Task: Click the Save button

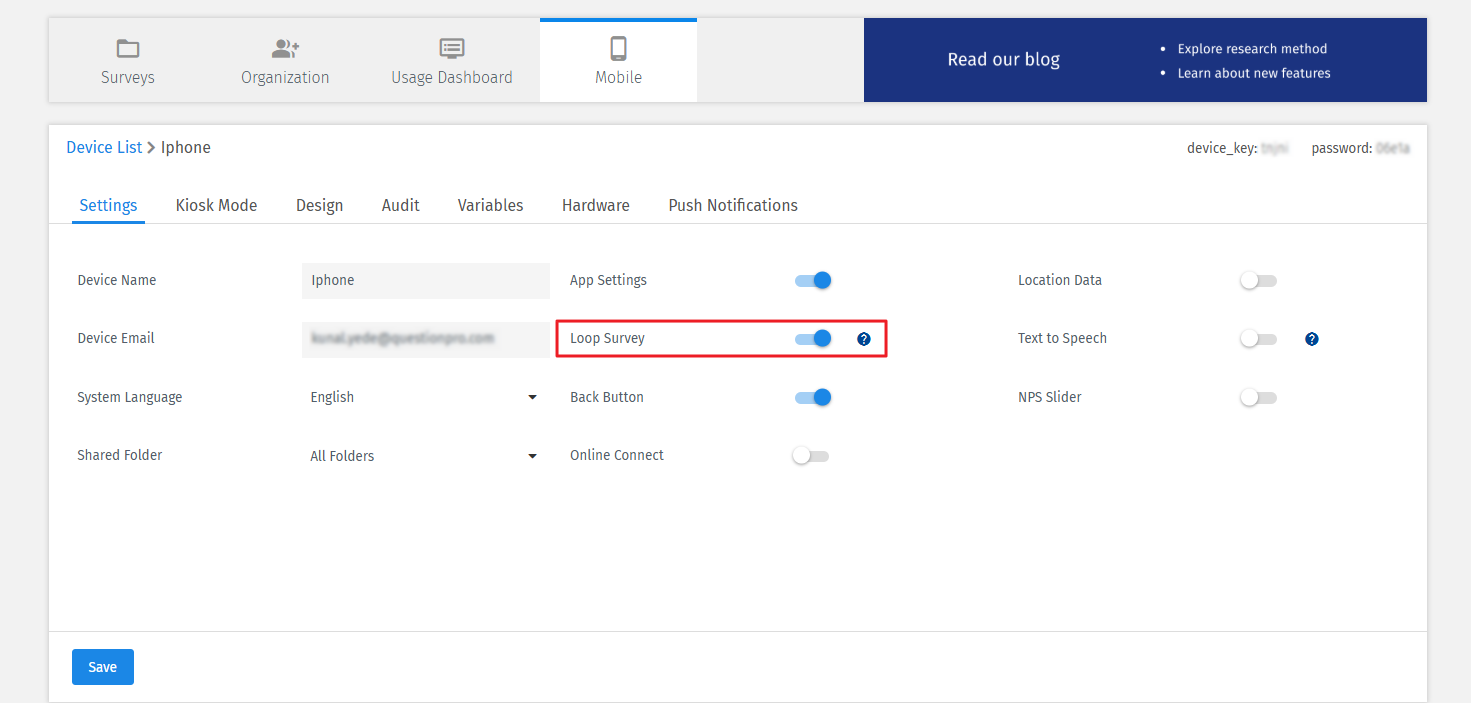Action: tap(103, 667)
